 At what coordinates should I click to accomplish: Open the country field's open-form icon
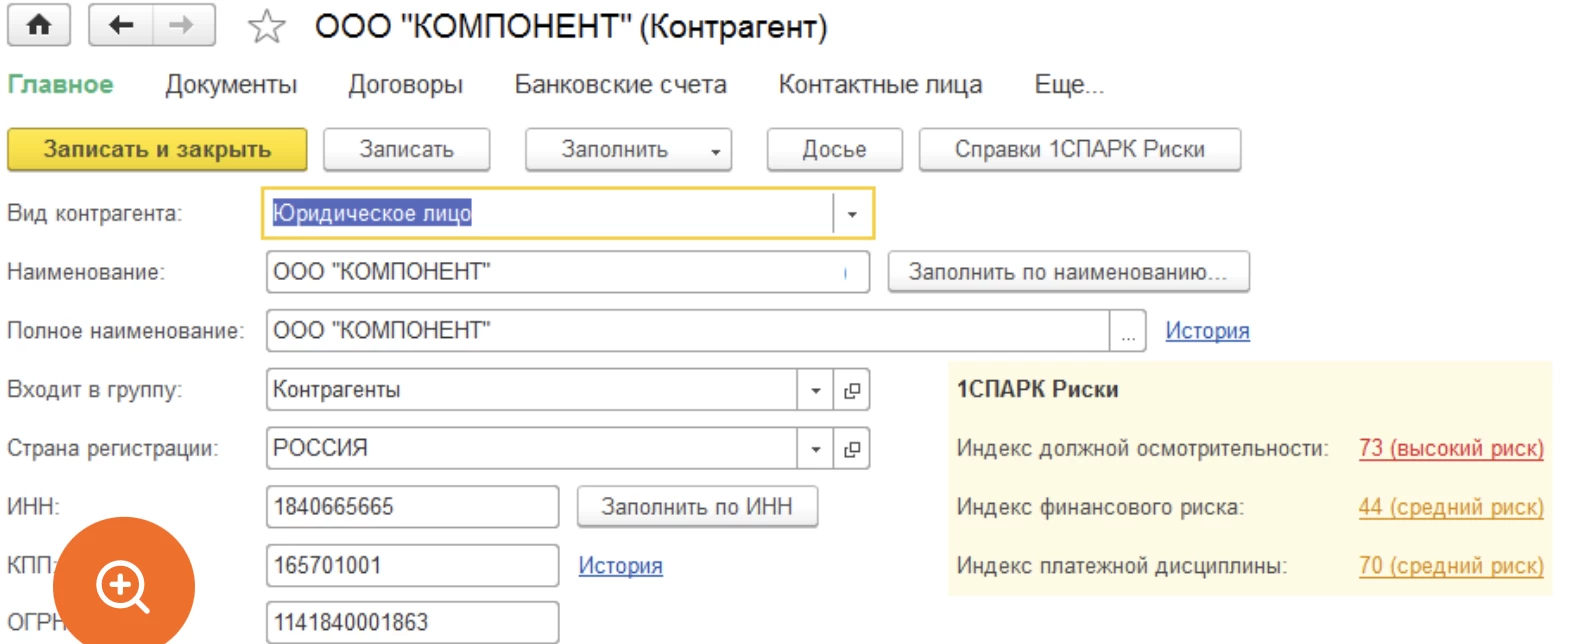[x=852, y=449]
